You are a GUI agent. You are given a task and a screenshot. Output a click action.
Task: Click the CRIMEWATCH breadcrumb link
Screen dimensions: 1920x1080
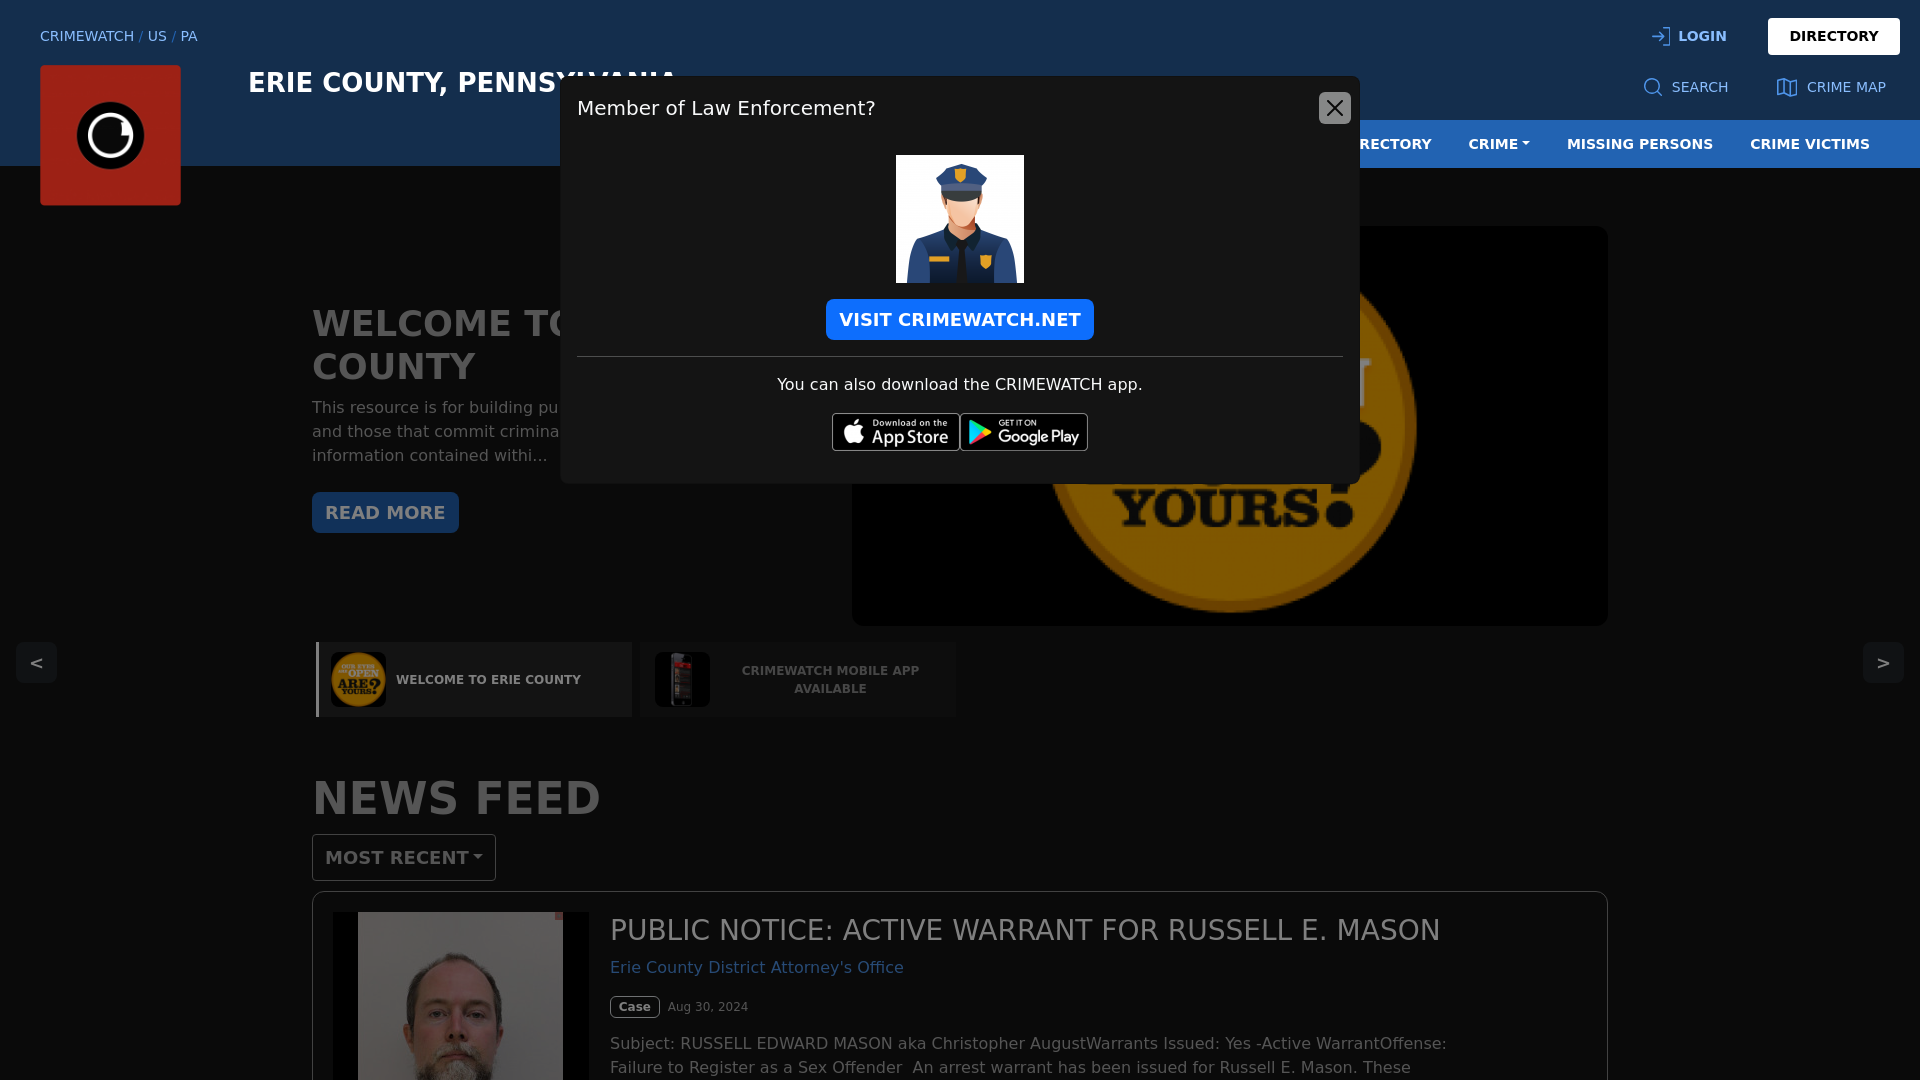click(x=87, y=36)
